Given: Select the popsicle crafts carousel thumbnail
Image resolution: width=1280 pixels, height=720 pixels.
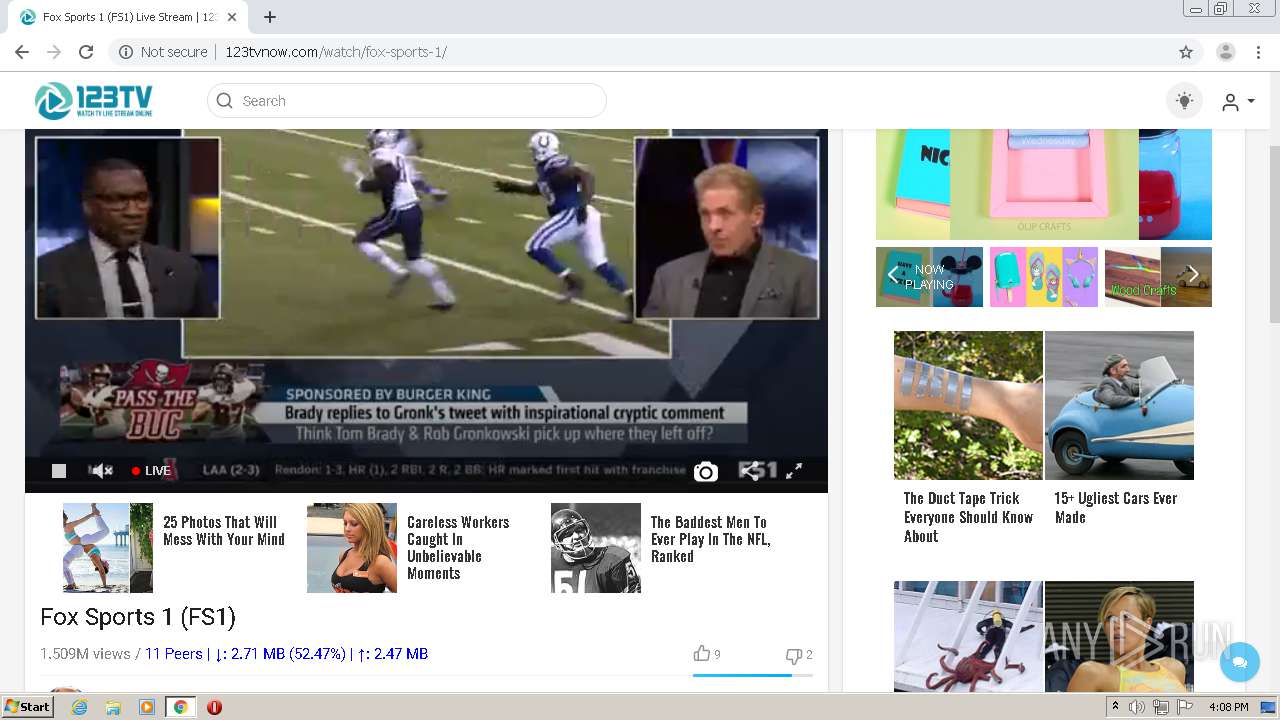Looking at the screenshot, I should click(x=1044, y=277).
